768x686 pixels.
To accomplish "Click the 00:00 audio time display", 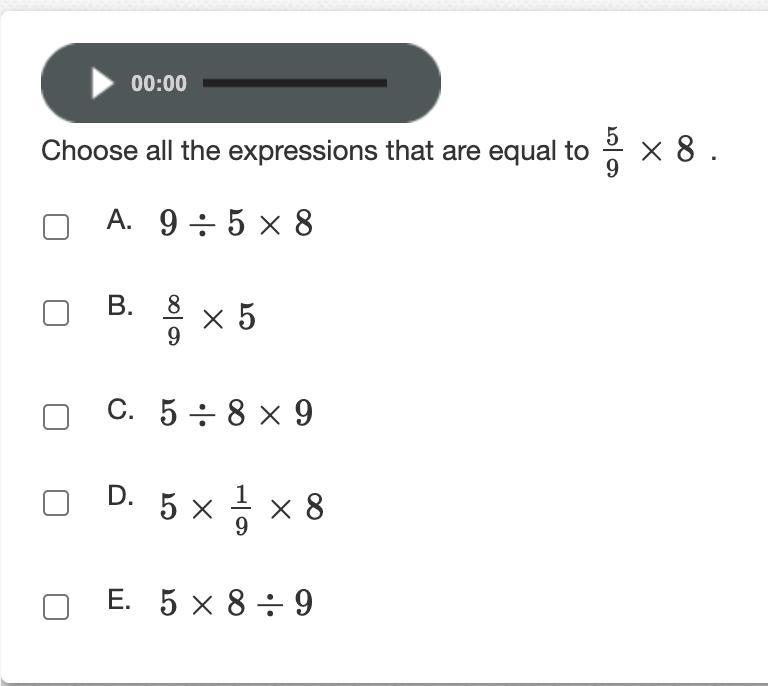I will [x=159, y=83].
